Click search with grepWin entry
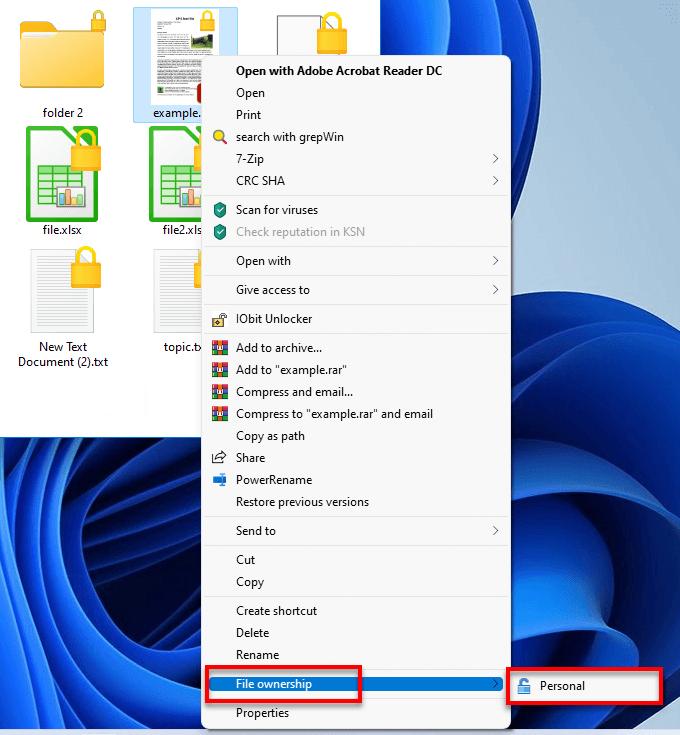680x735 pixels. (289, 137)
